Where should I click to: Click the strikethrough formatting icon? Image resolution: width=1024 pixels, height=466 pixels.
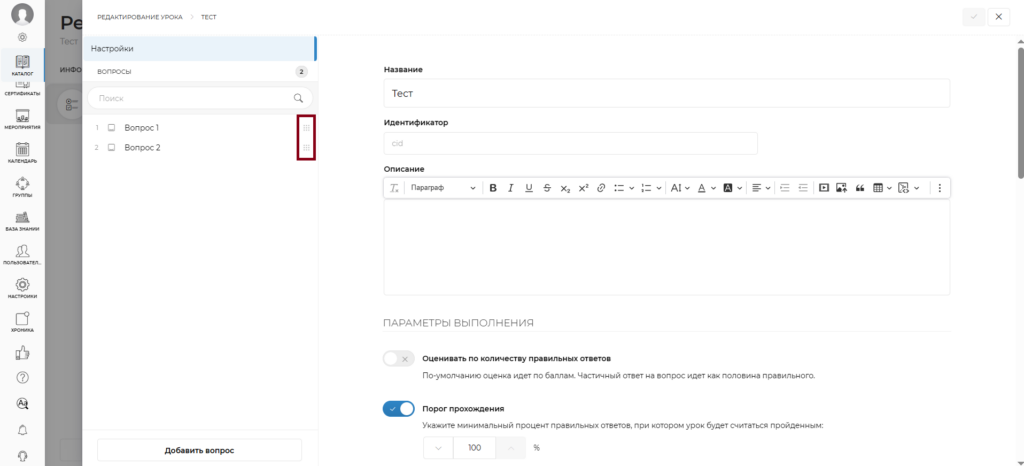[546, 188]
